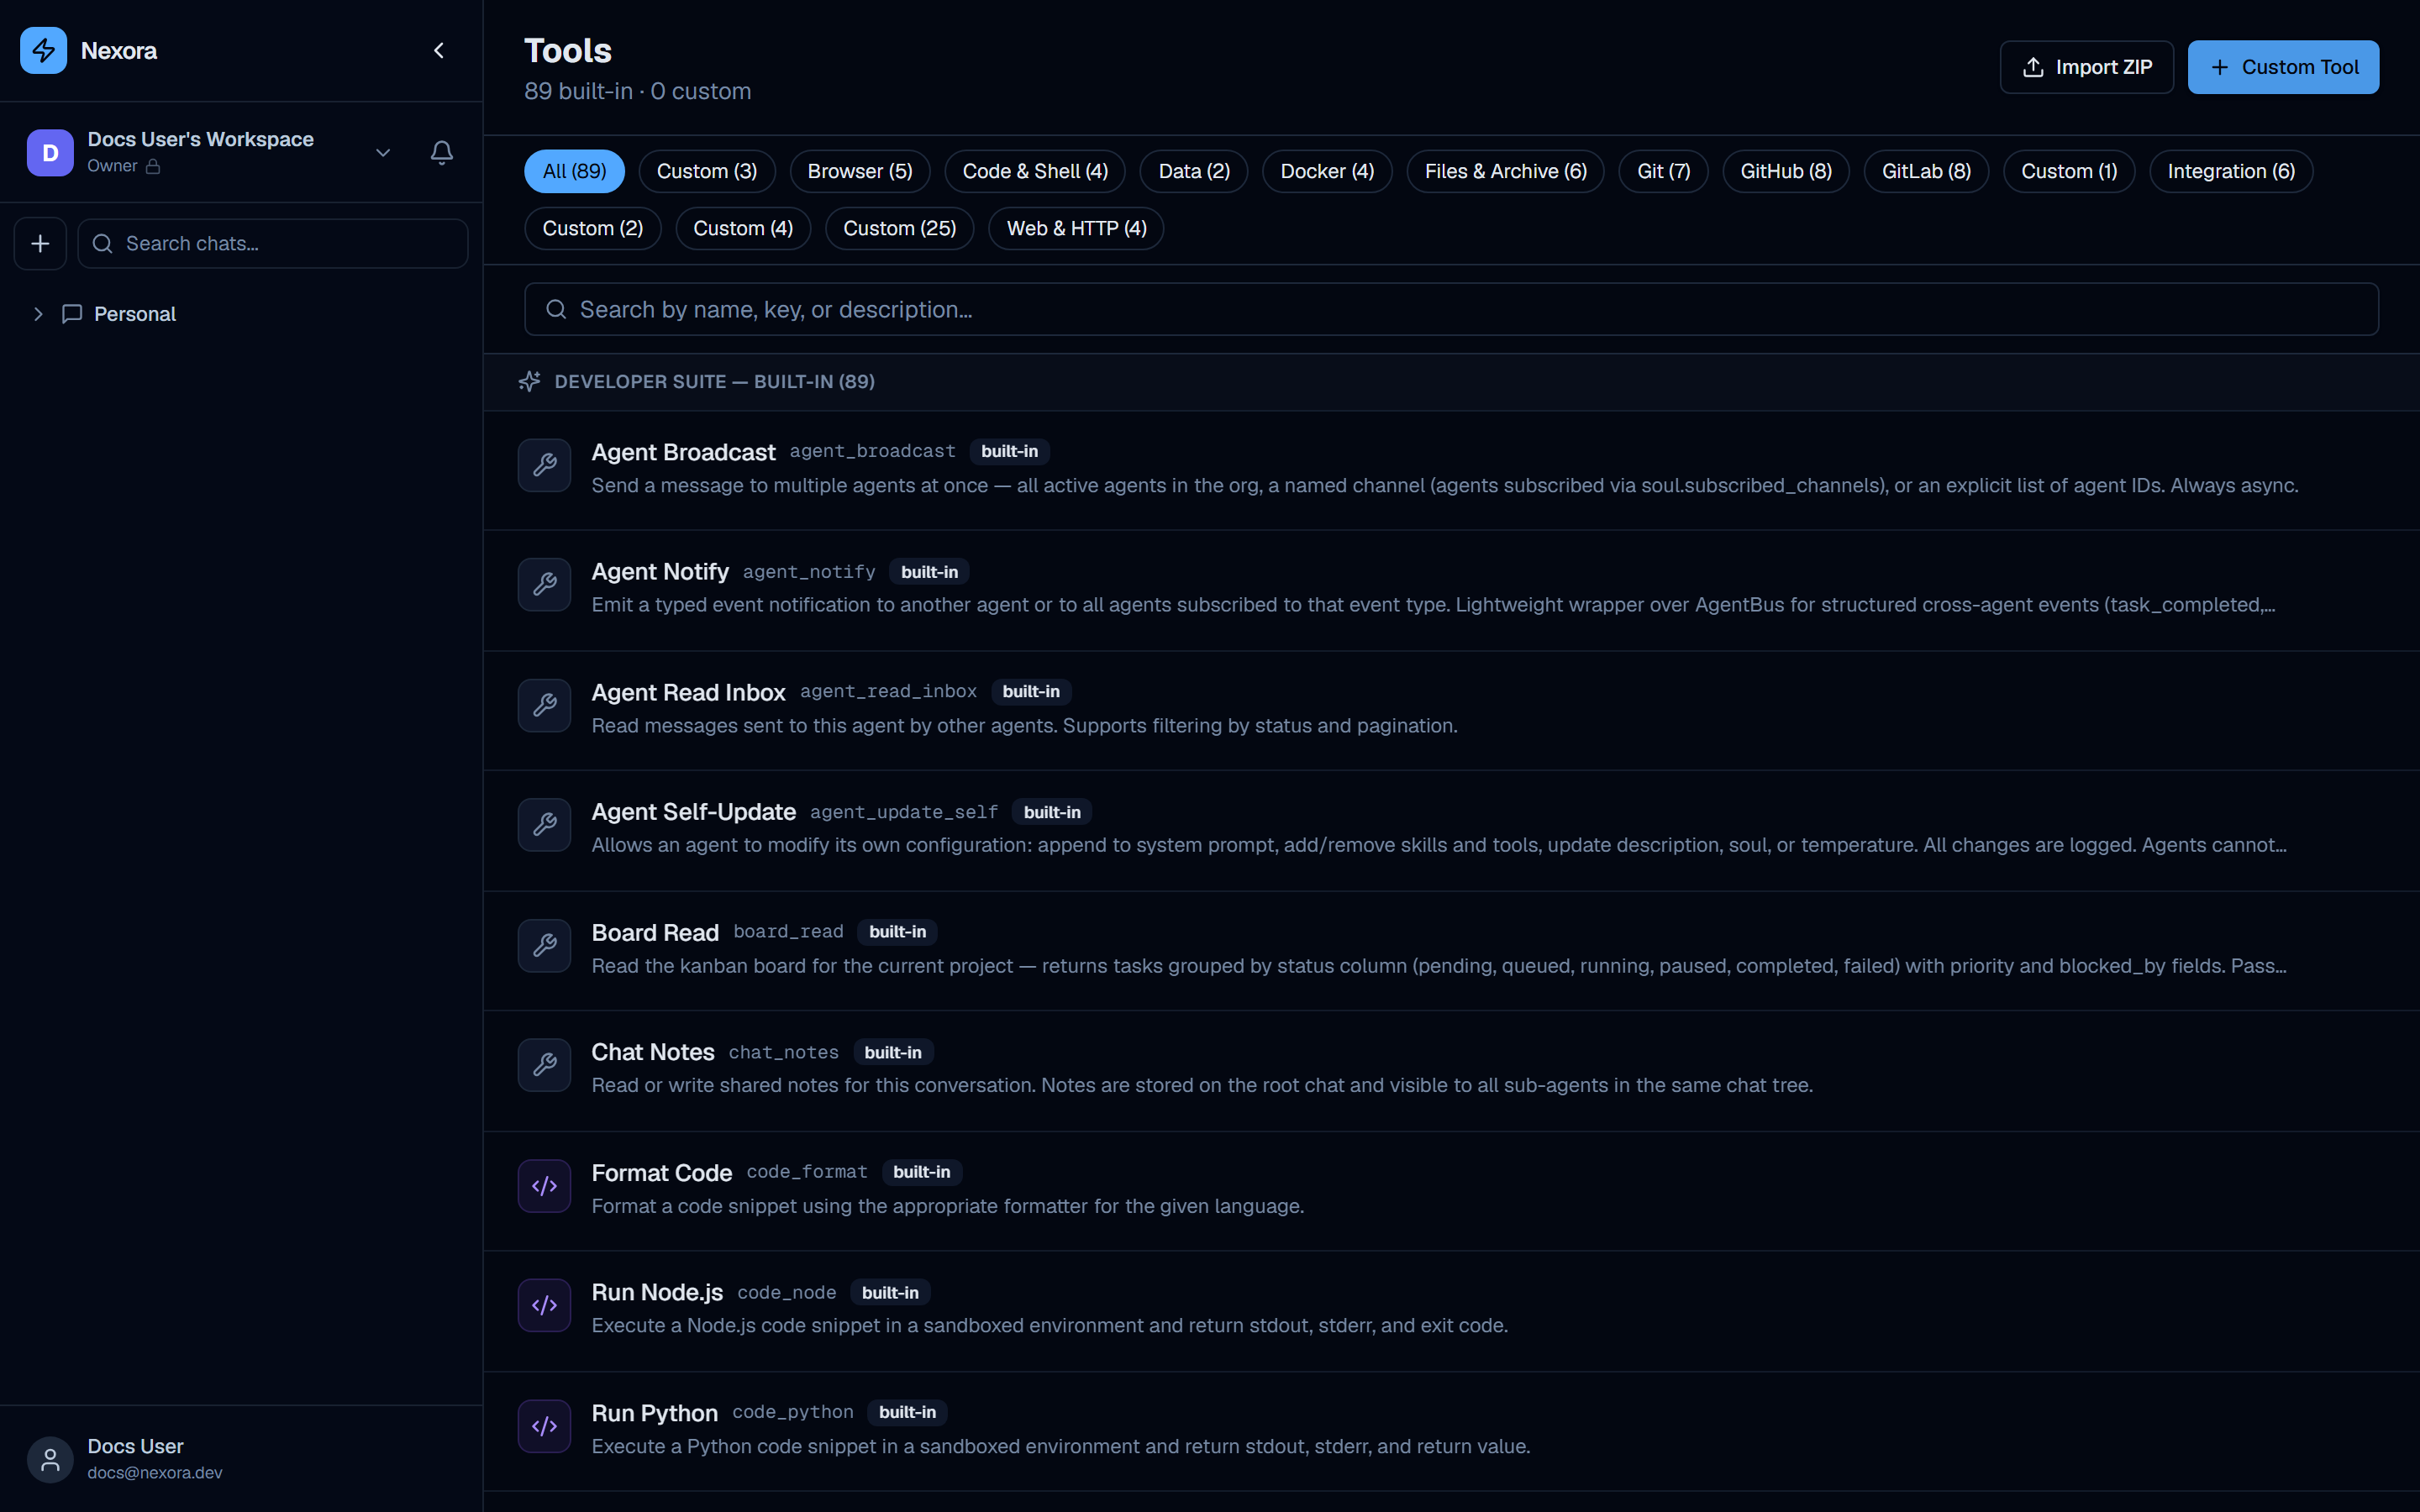Click built-in badge on Agent Notify

[929, 571]
